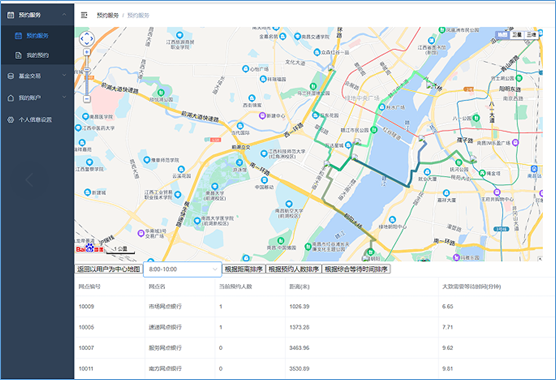556x380 pixels.
Task: Pan map right using the compass arrow
Action: pyautogui.click(x=92, y=39)
